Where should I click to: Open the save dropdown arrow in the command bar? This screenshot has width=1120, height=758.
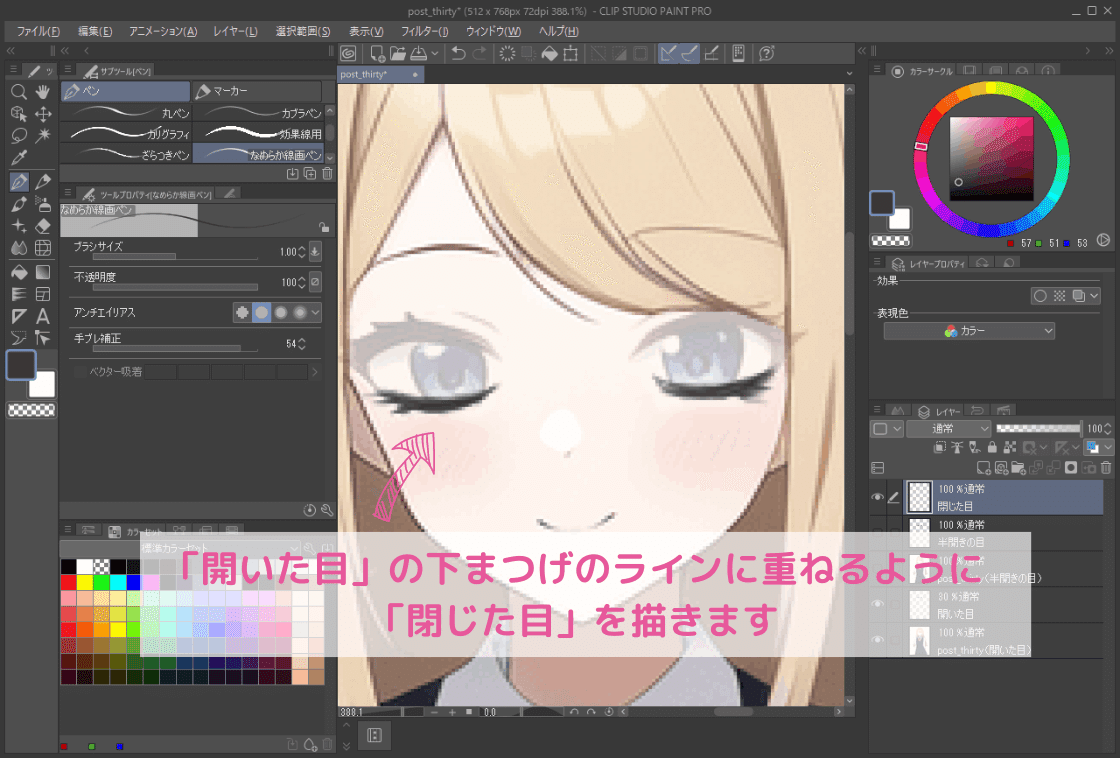[x=434, y=54]
